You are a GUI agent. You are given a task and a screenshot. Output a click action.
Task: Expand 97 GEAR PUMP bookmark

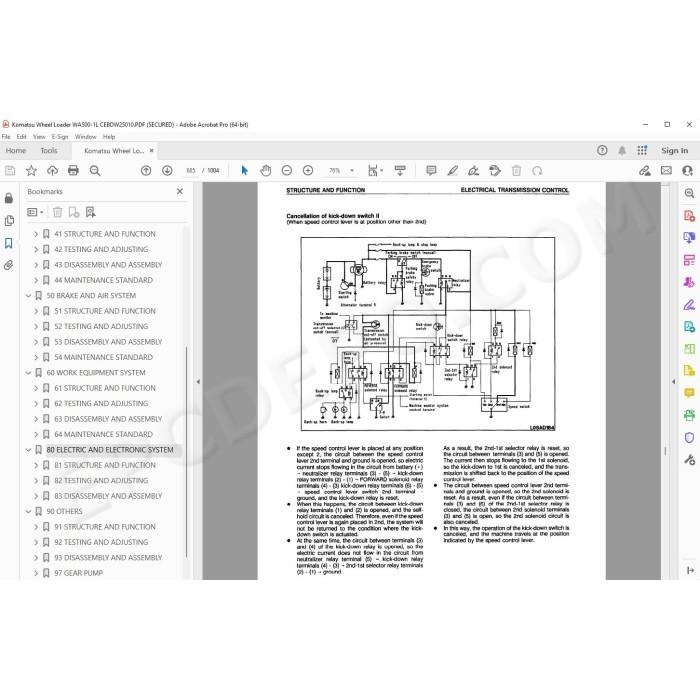36,573
